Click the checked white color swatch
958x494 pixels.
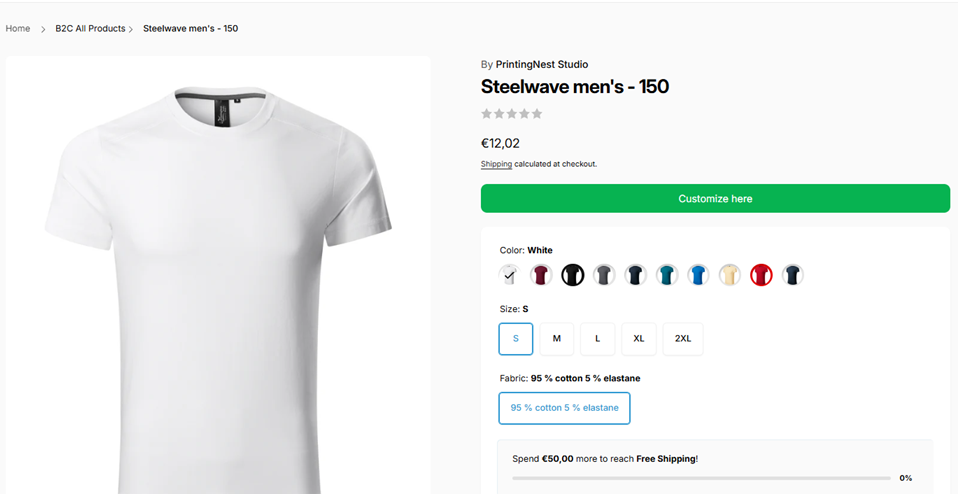pyautogui.click(x=510, y=275)
